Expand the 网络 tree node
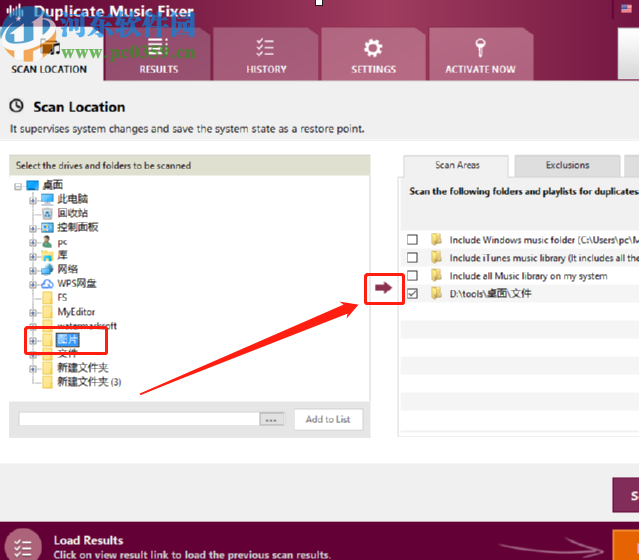Screen dimensions: 639x560 (33, 271)
